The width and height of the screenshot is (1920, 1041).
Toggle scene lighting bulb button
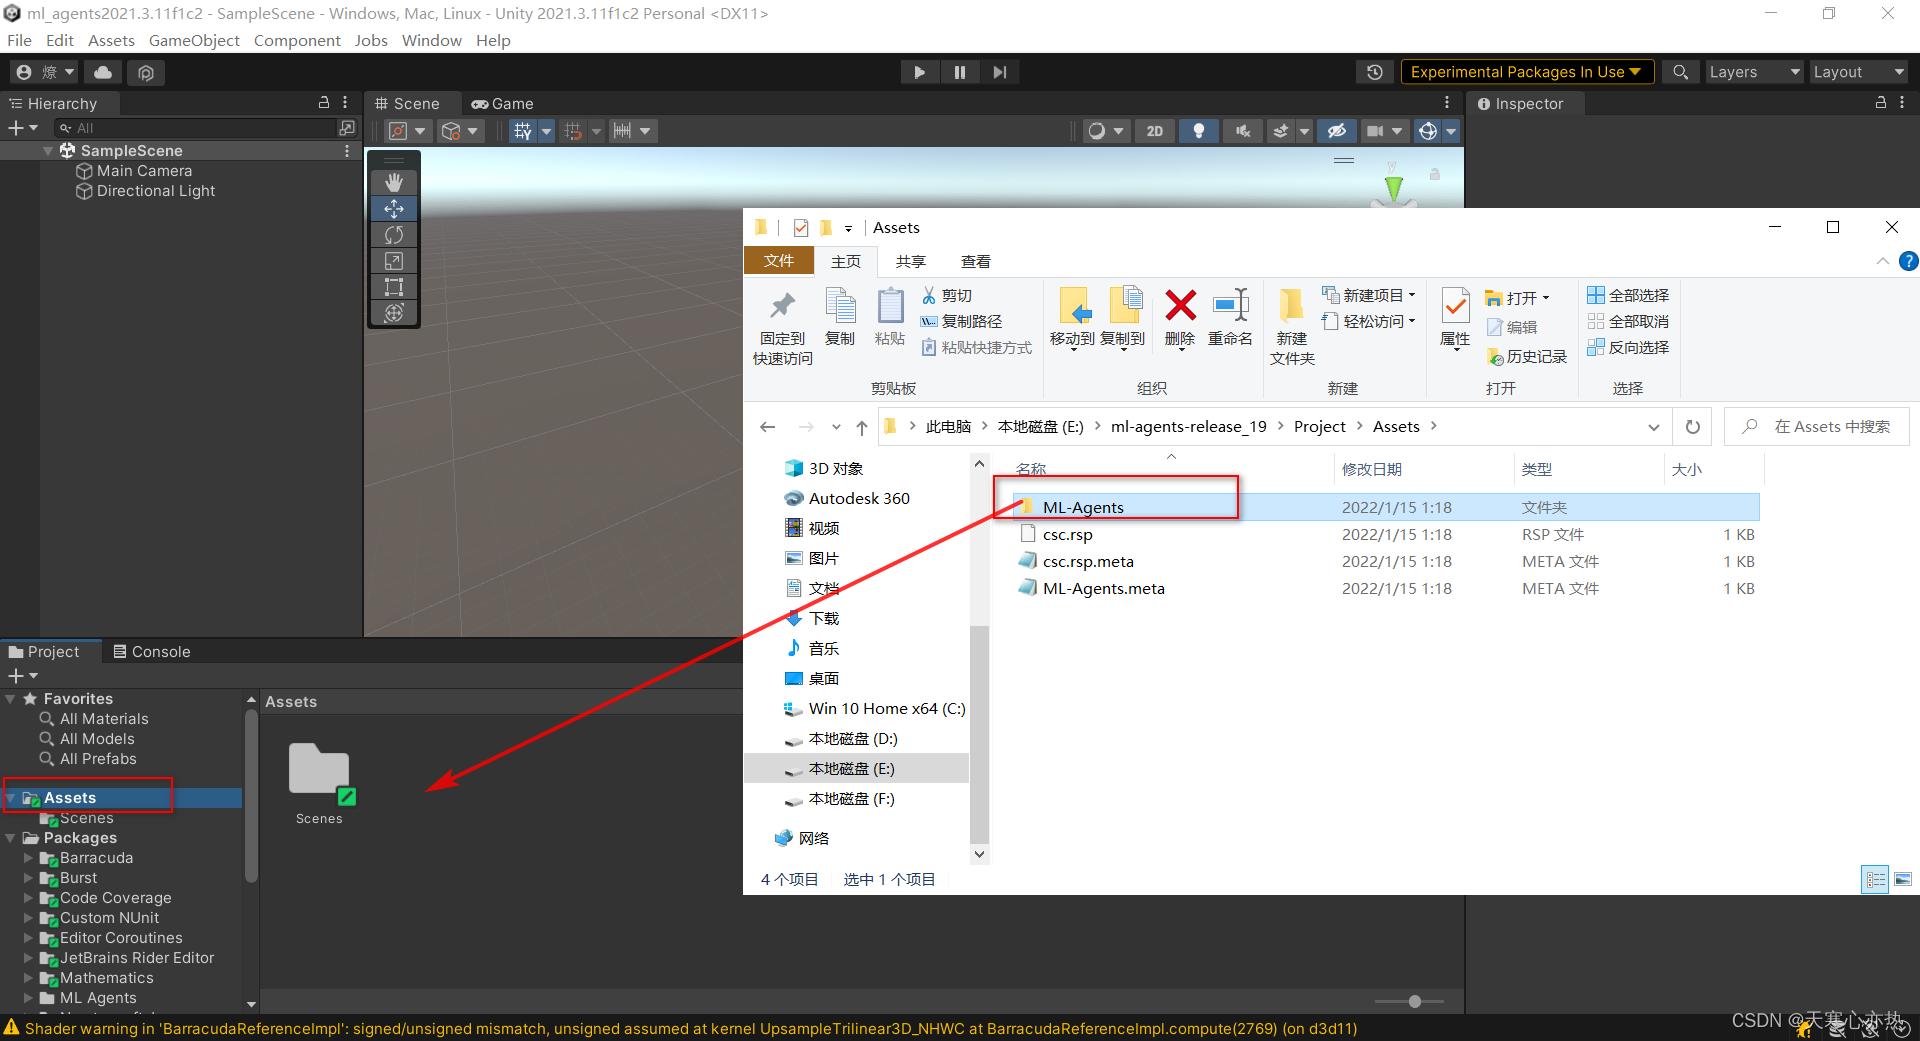(x=1198, y=131)
